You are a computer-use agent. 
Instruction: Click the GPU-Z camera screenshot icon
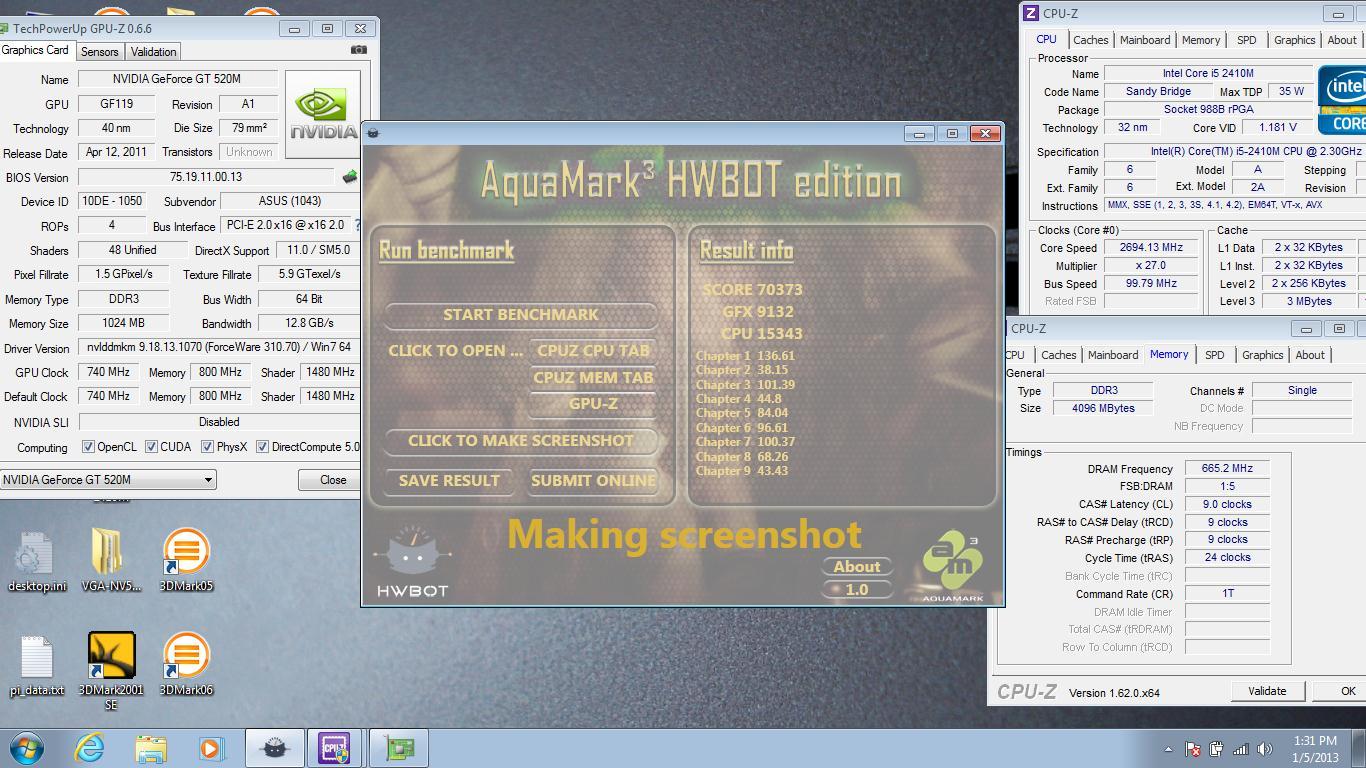pyautogui.click(x=359, y=49)
